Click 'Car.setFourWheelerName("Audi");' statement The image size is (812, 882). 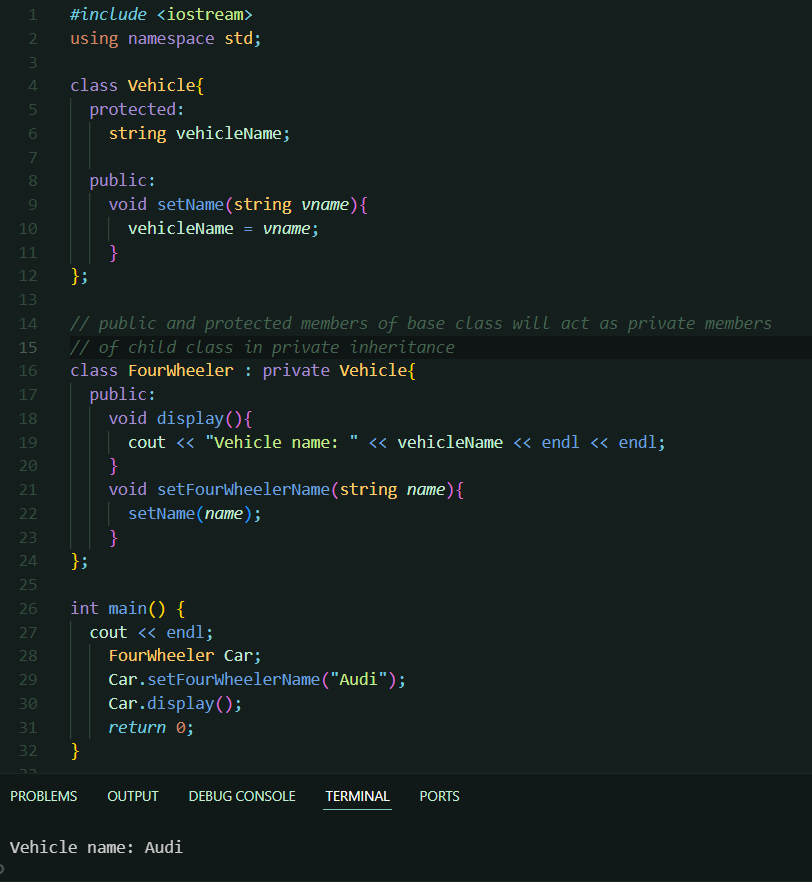tap(256, 680)
